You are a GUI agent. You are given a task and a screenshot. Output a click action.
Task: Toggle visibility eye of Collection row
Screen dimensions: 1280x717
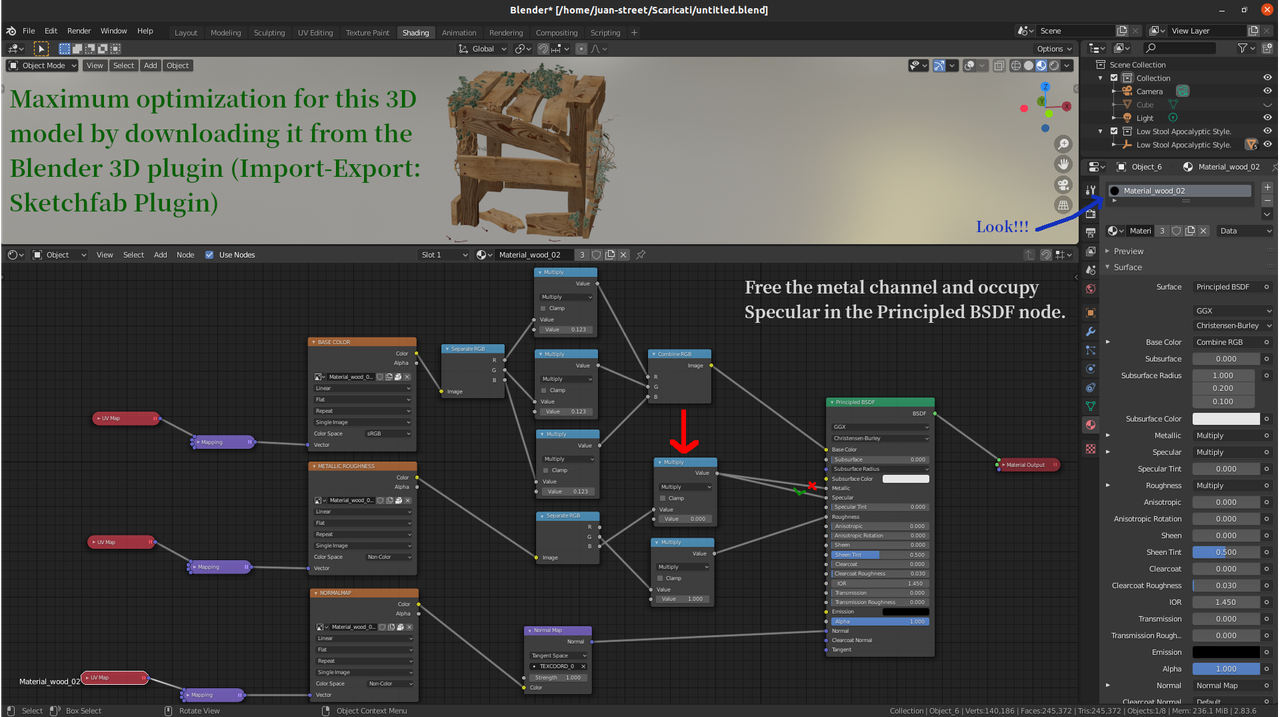pos(1268,78)
